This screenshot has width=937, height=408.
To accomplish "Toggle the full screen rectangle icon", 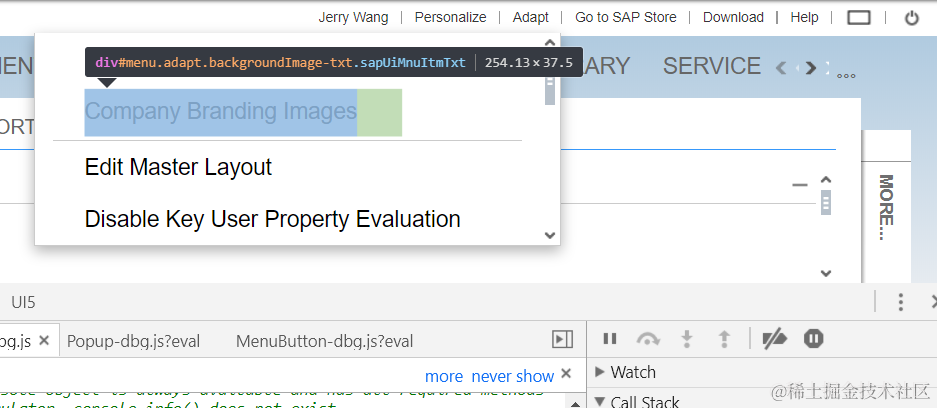I will pyautogui.click(x=859, y=18).
